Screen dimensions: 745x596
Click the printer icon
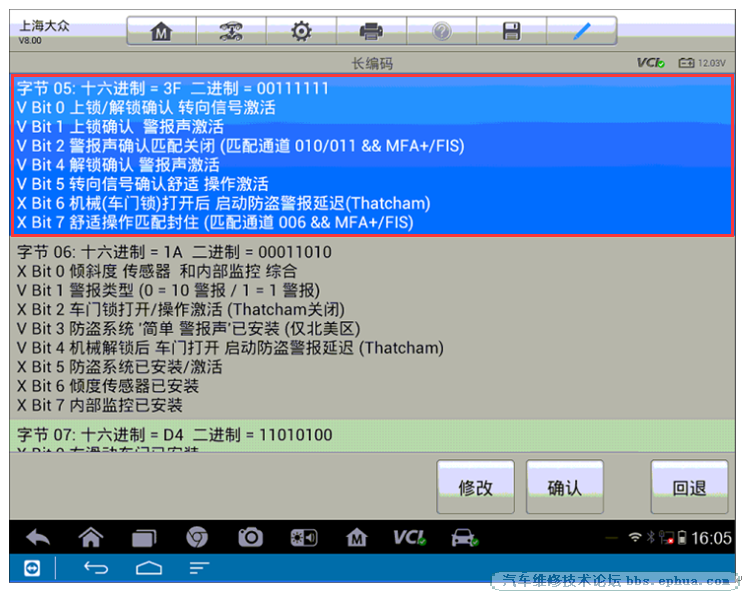[372, 31]
